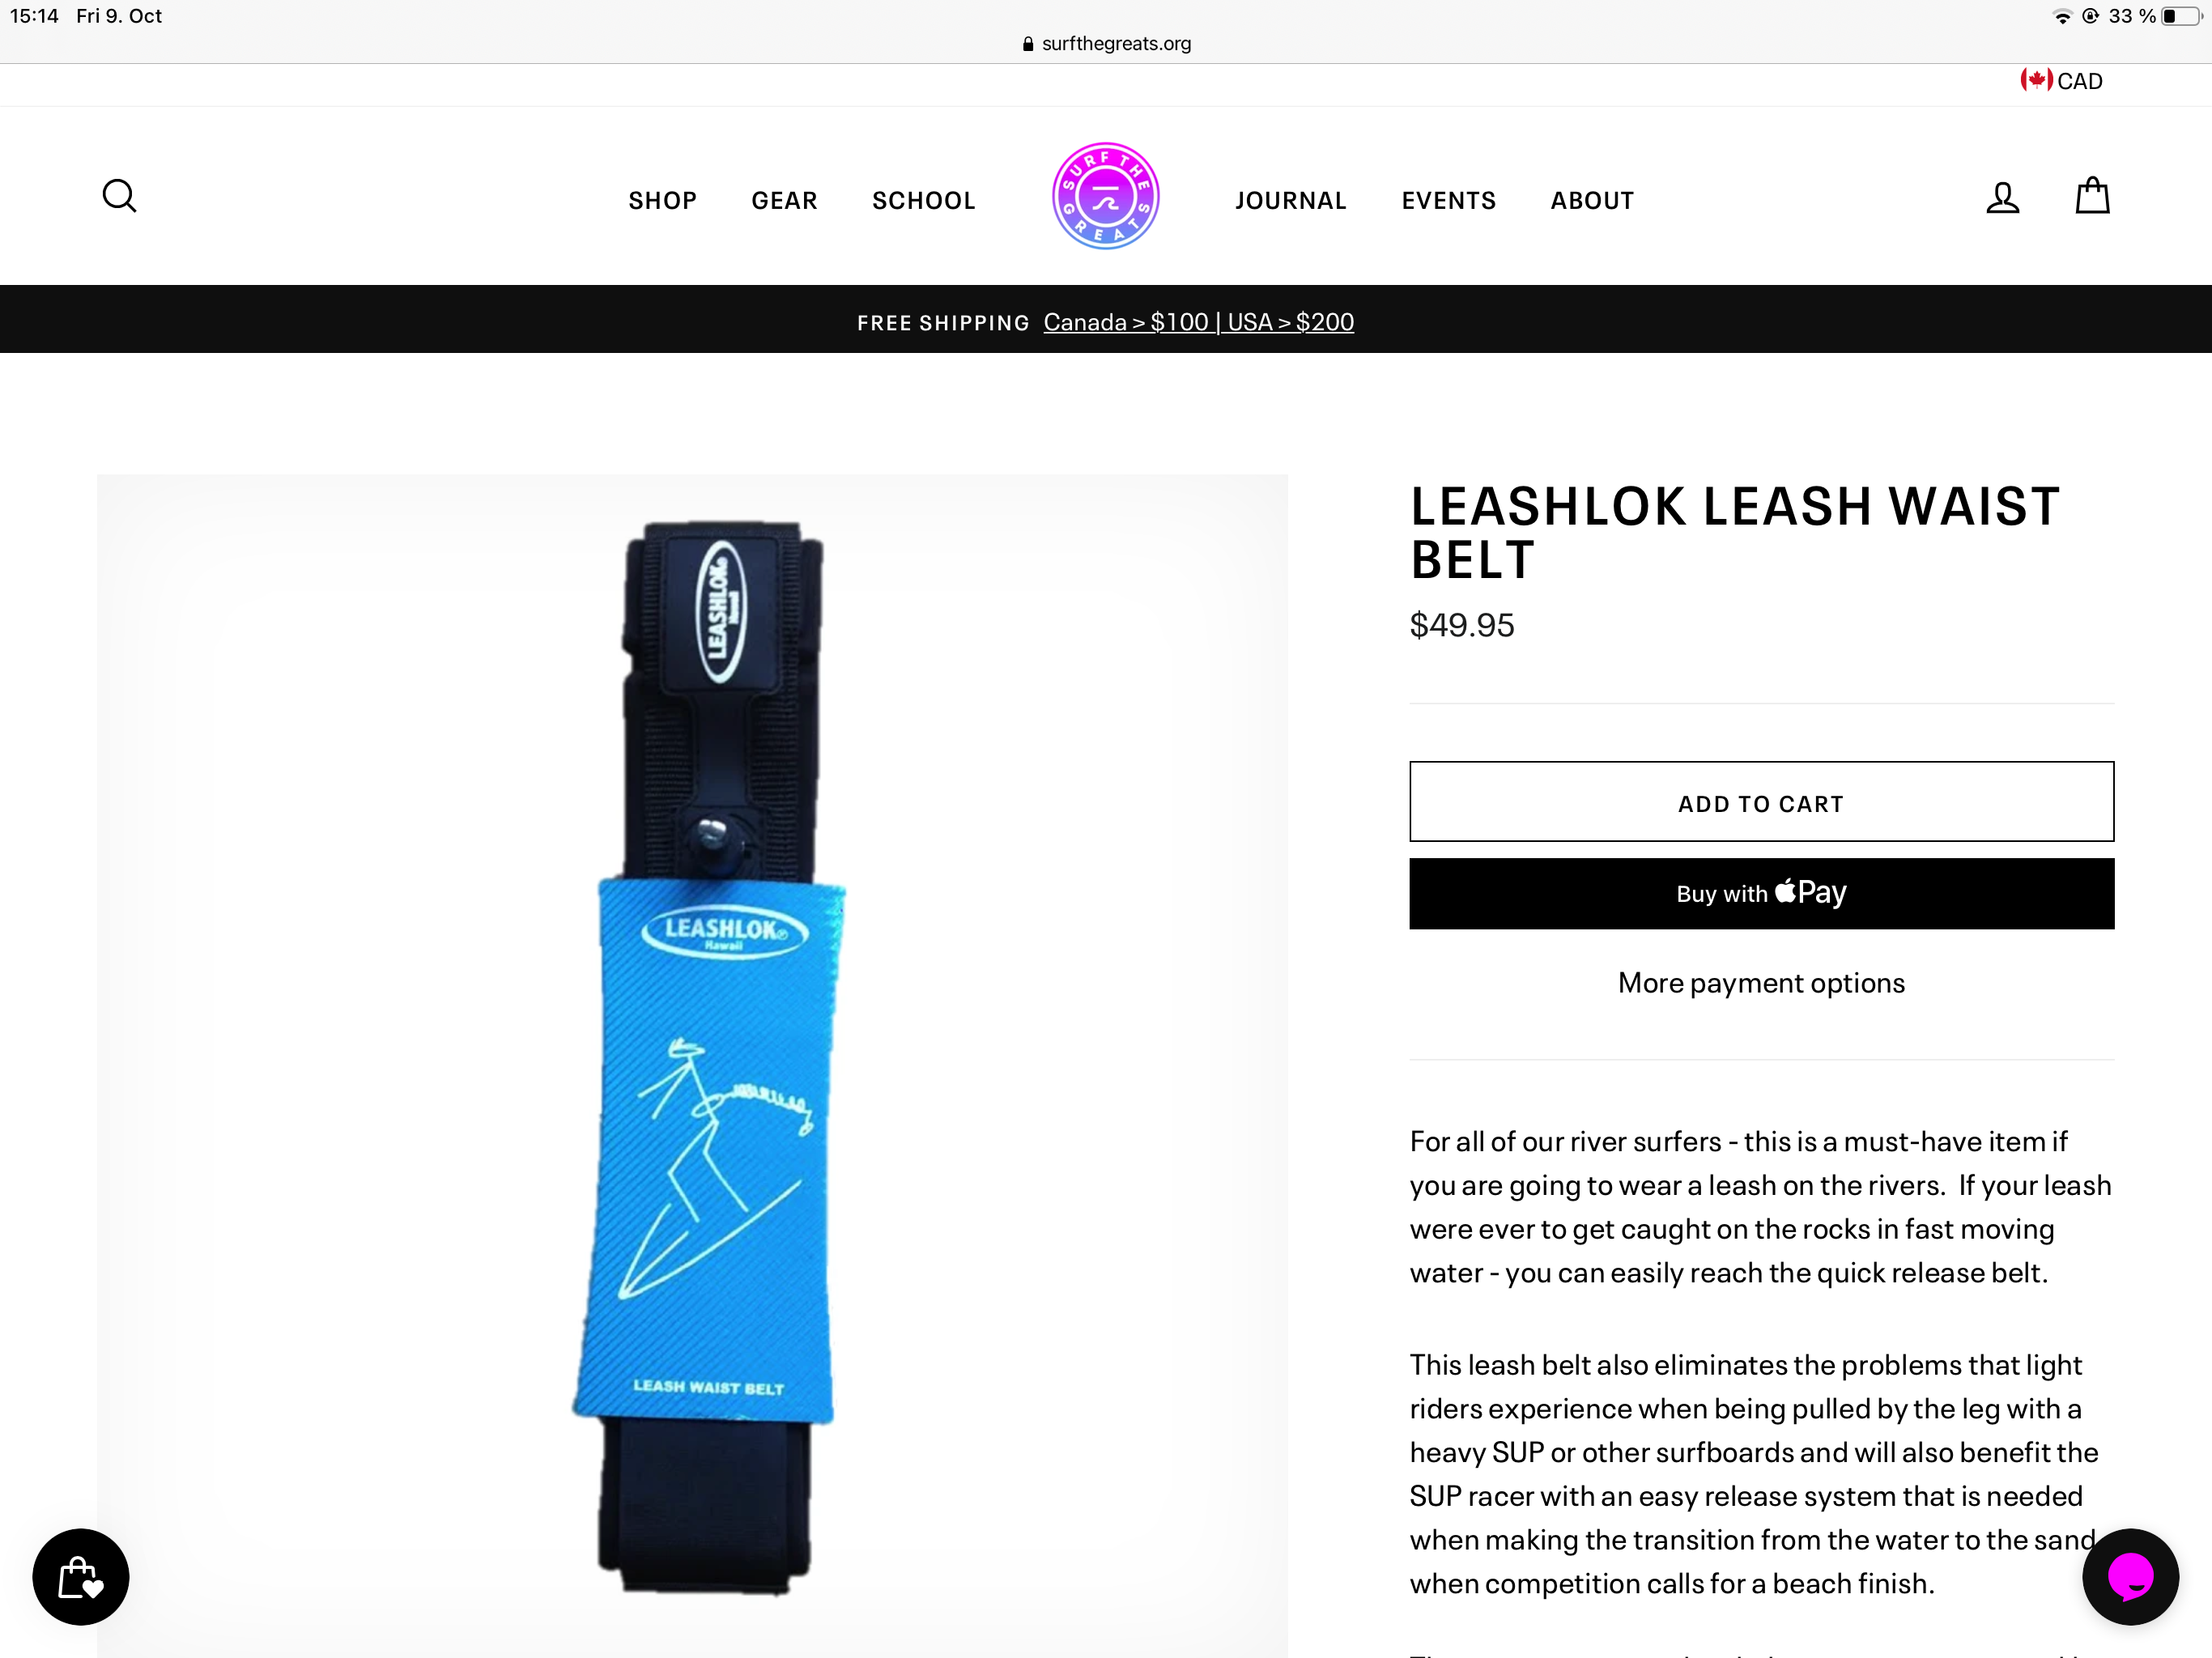Follow the free shipping Canada USA link
The width and height of the screenshot is (2212, 1658).
1198,322
